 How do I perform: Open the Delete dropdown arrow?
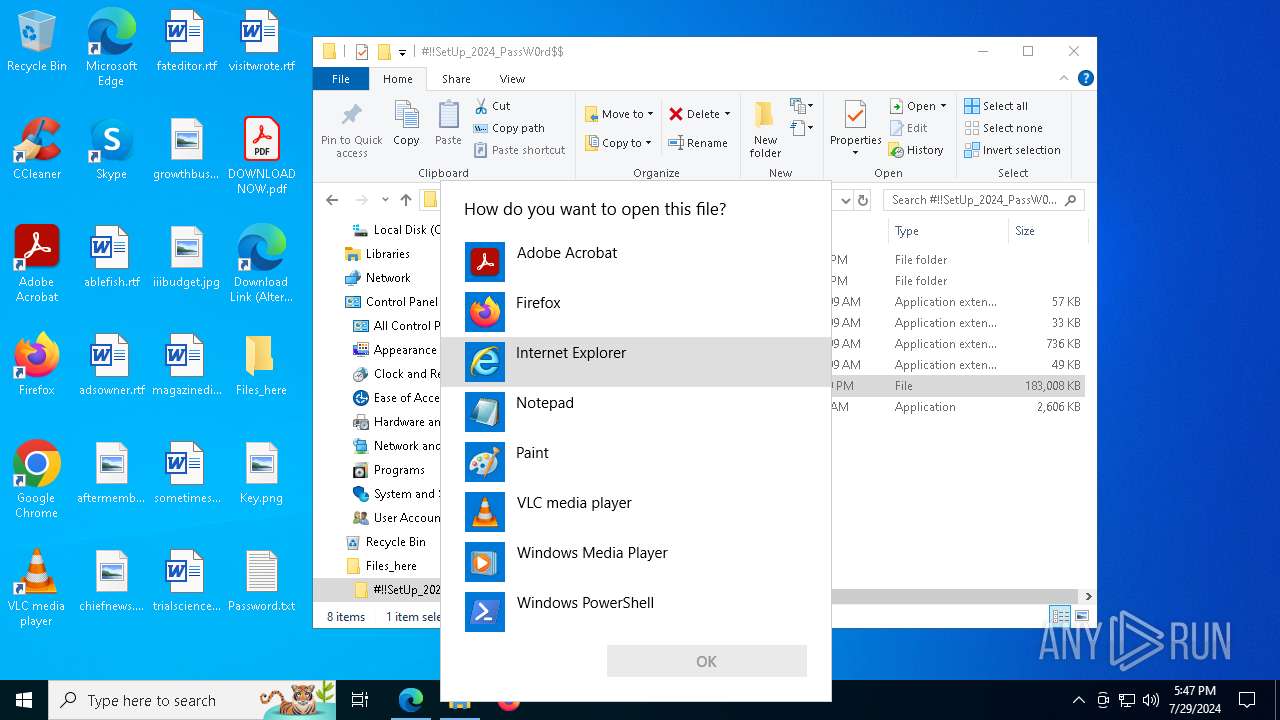(727, 114)
